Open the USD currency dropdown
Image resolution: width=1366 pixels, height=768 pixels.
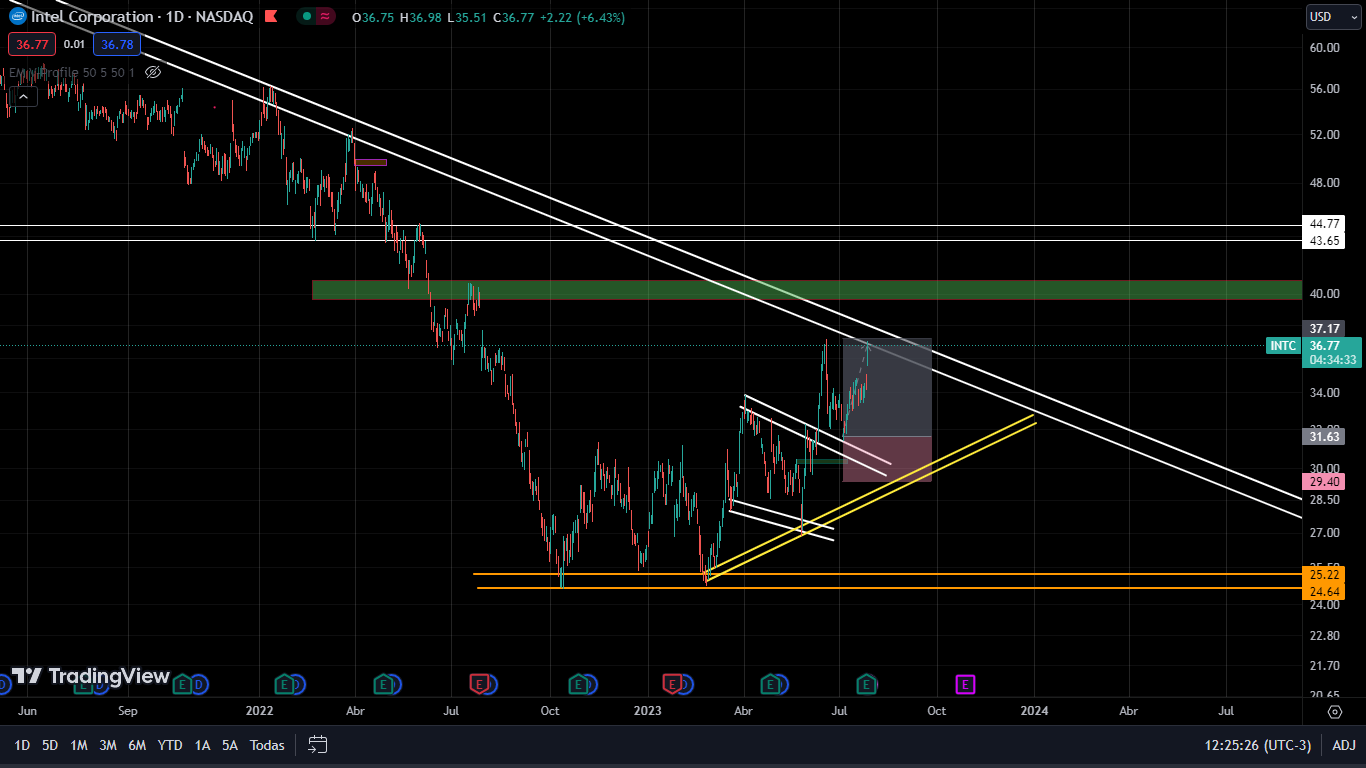(1333, 17)
